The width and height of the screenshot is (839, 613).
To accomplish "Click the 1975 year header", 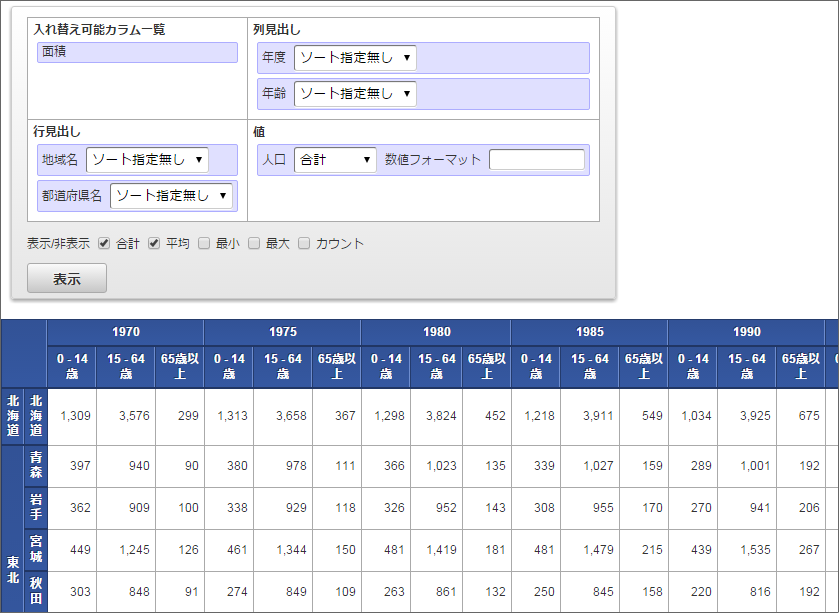I will point(283,332).
